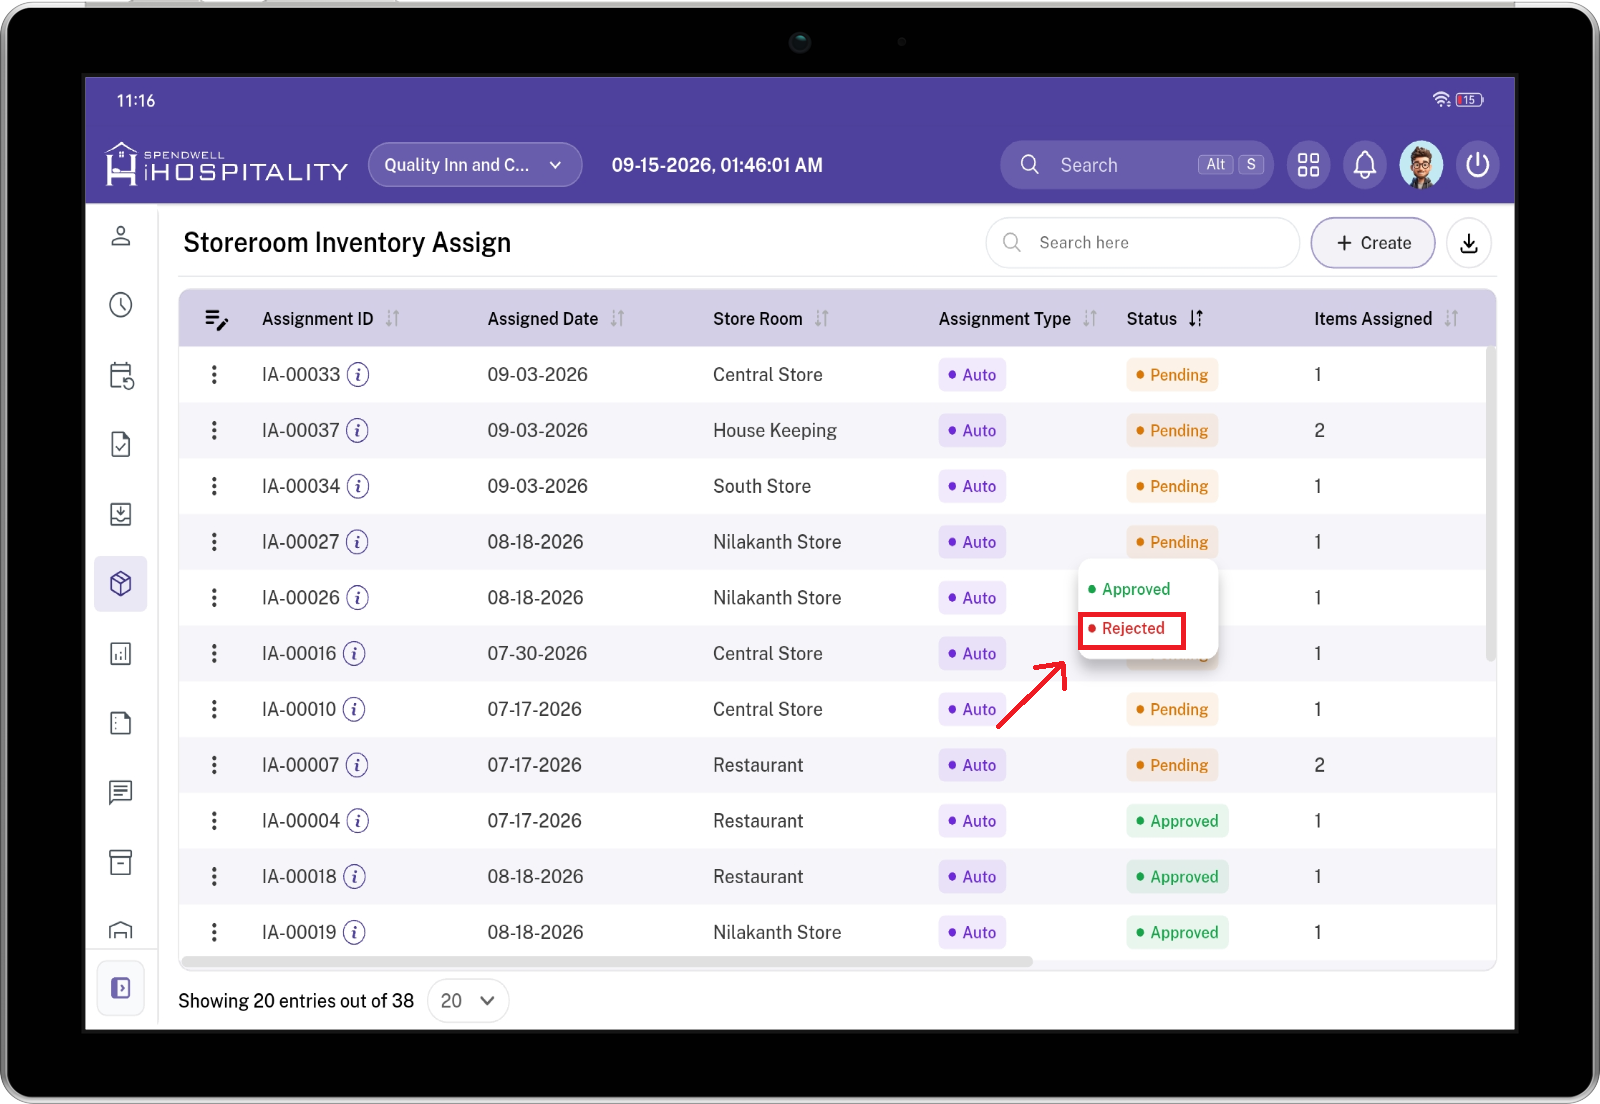Open the sidebar chat message icon
Viewport: 1600px width, 1104px height.
(121, 793)
